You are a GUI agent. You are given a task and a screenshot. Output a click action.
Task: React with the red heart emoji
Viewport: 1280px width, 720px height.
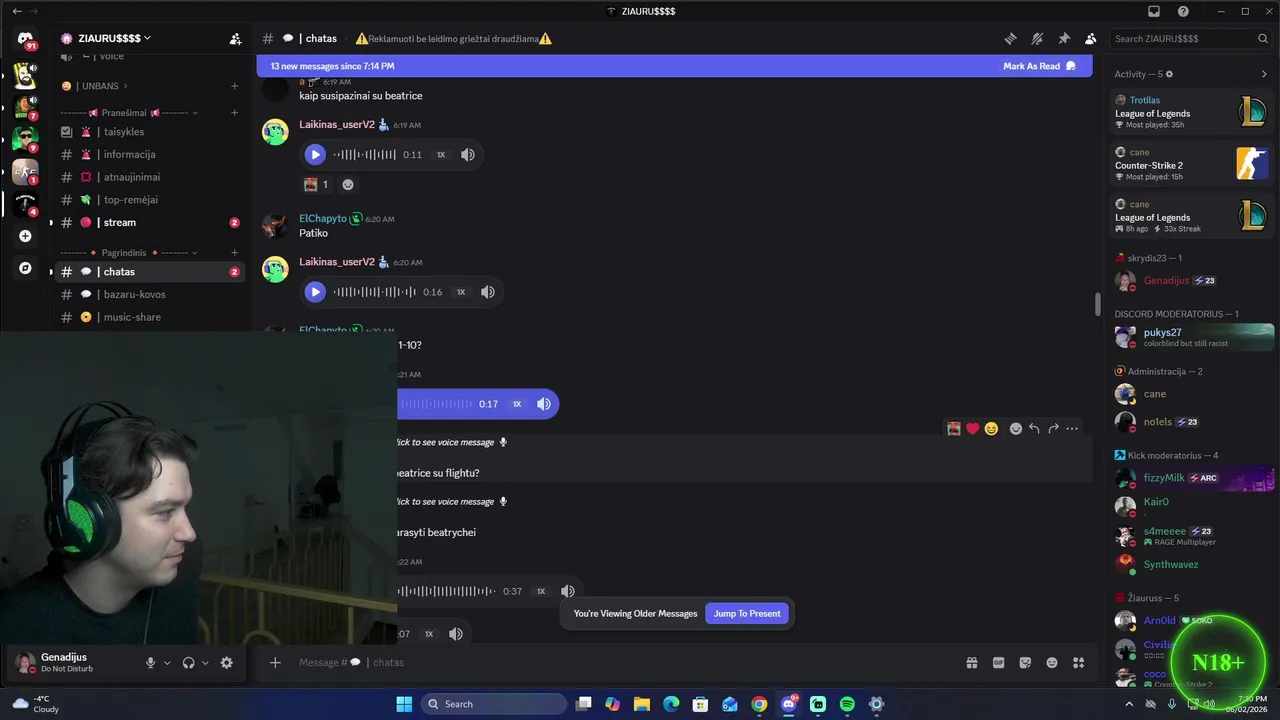coord(972,429)
